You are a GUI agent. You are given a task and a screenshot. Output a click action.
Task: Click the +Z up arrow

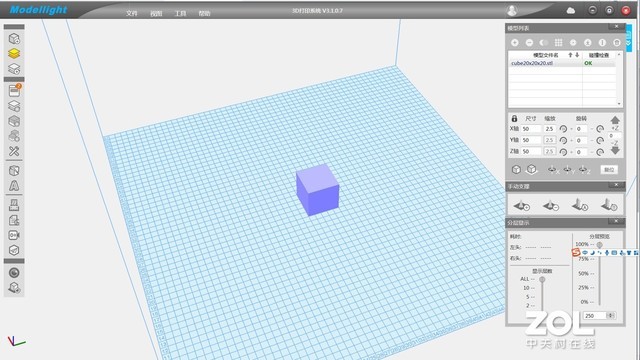click(615, 120)
